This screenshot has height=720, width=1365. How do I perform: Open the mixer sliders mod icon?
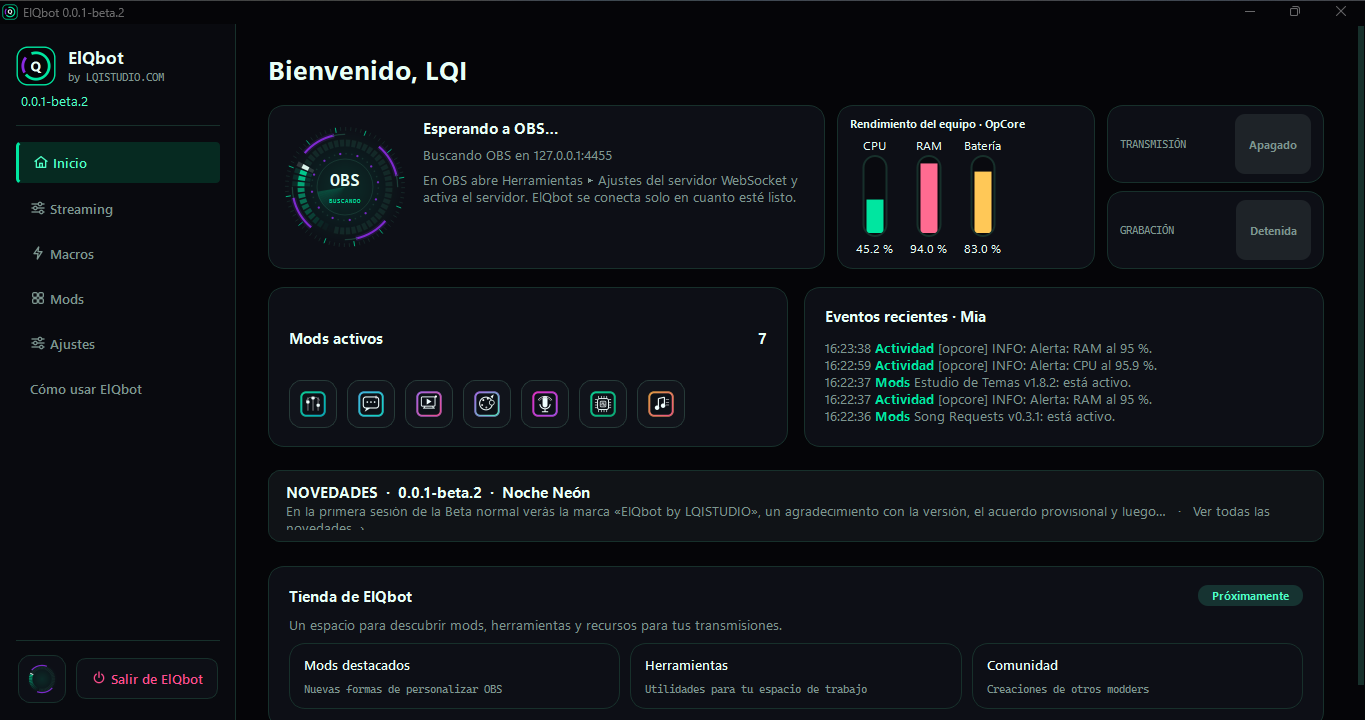pyautogui.click(x=313, y=404)
